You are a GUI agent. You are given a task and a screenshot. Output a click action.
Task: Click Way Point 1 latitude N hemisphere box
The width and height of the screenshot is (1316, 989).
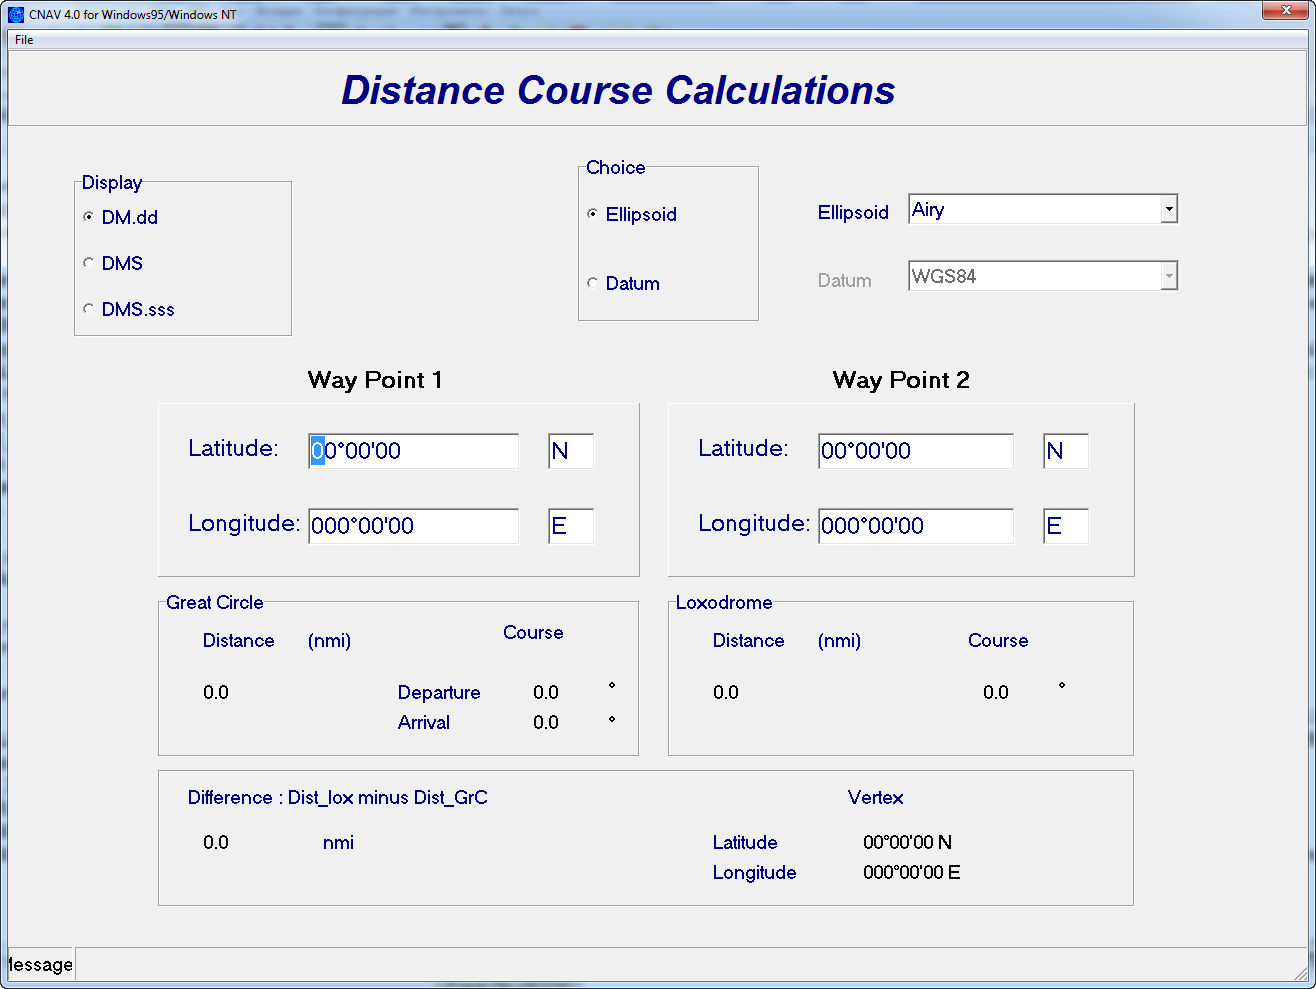(570, 451)
